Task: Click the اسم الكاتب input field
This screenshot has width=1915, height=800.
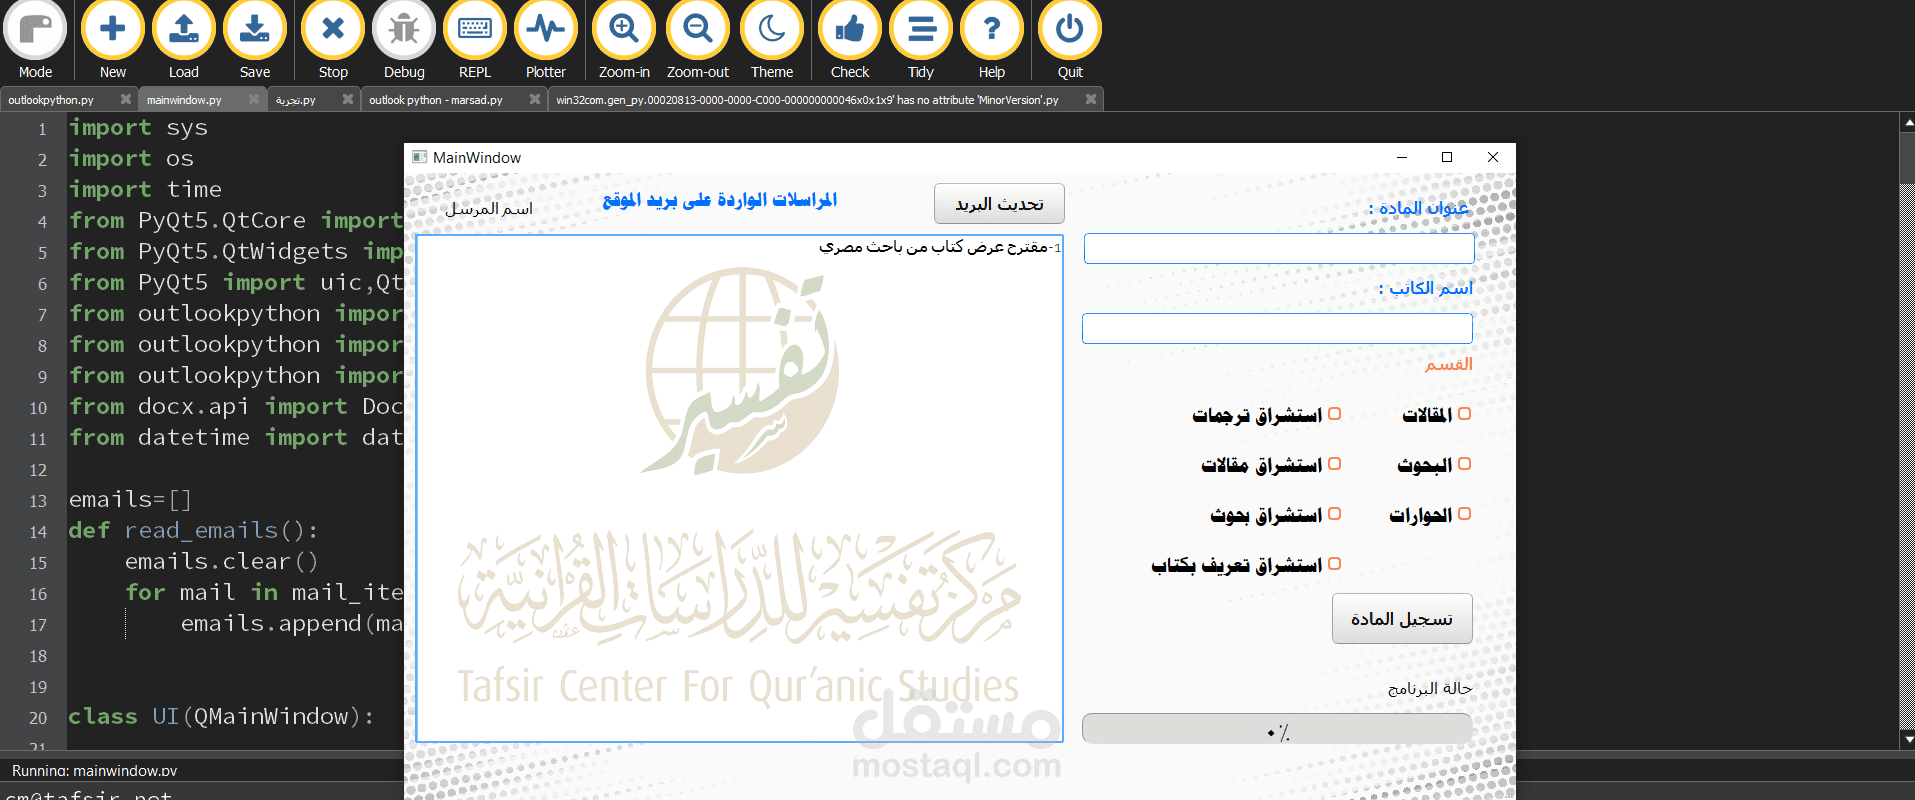Action: pyautogui.click(x=1277, y=329)
